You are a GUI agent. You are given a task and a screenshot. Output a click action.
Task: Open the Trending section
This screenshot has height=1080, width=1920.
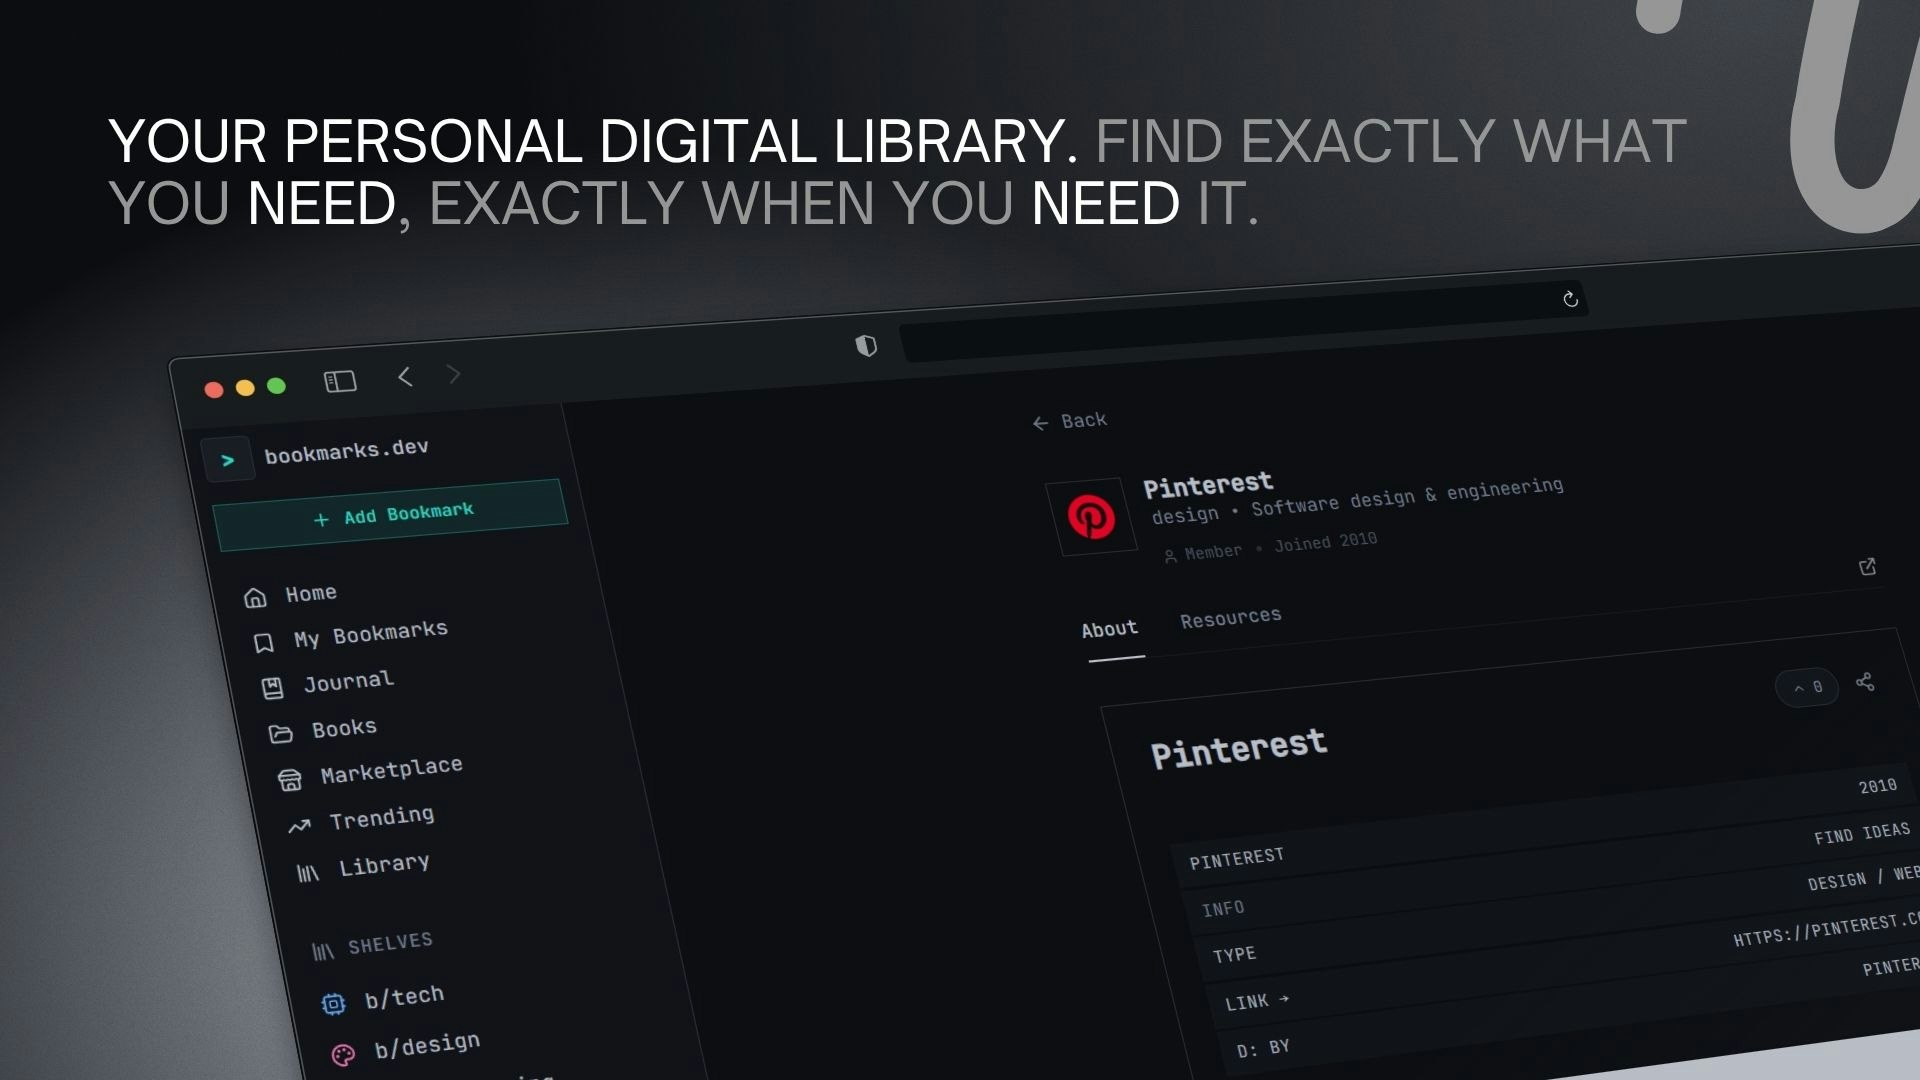click(381, 818)
